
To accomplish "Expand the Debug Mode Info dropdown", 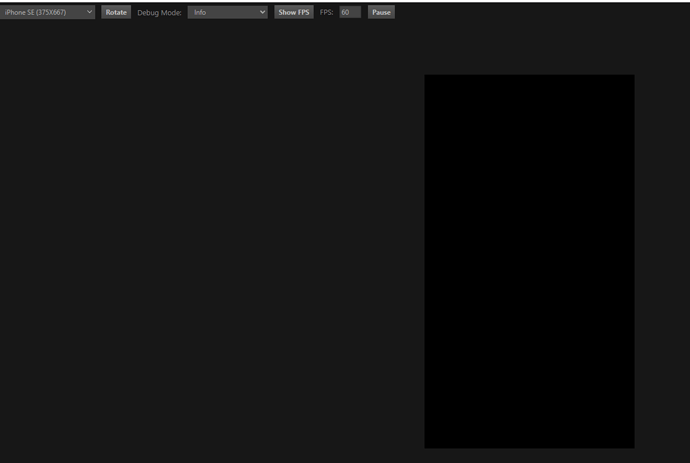I will click(228, 12).
